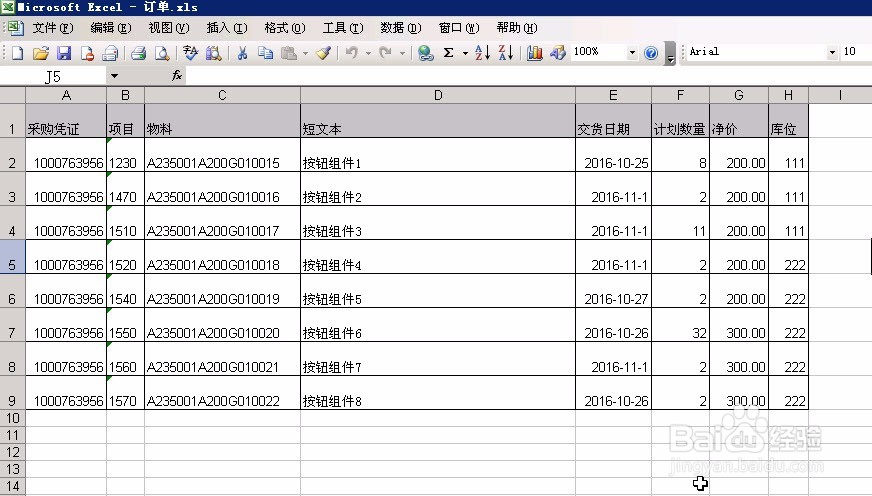Click the New workbook icon

pyautogui.click(x=17, y=53)
